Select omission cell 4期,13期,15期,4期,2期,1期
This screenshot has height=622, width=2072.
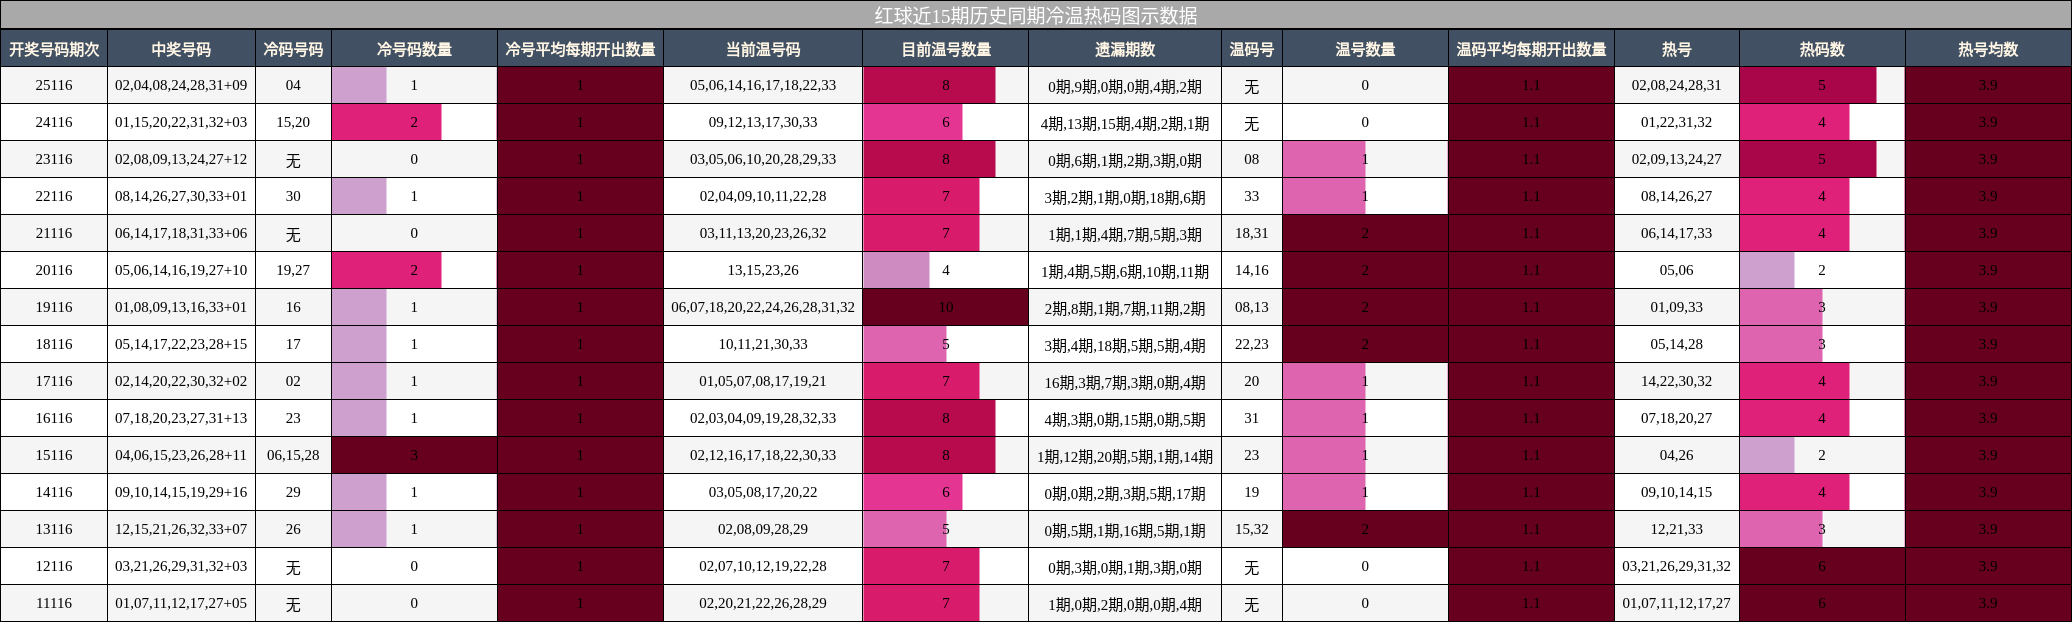click(x=1125, y=122)
